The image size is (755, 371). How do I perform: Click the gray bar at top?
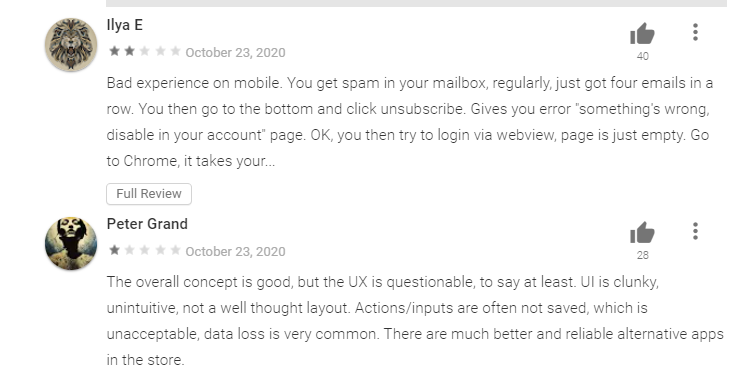[x=416, y=3]
